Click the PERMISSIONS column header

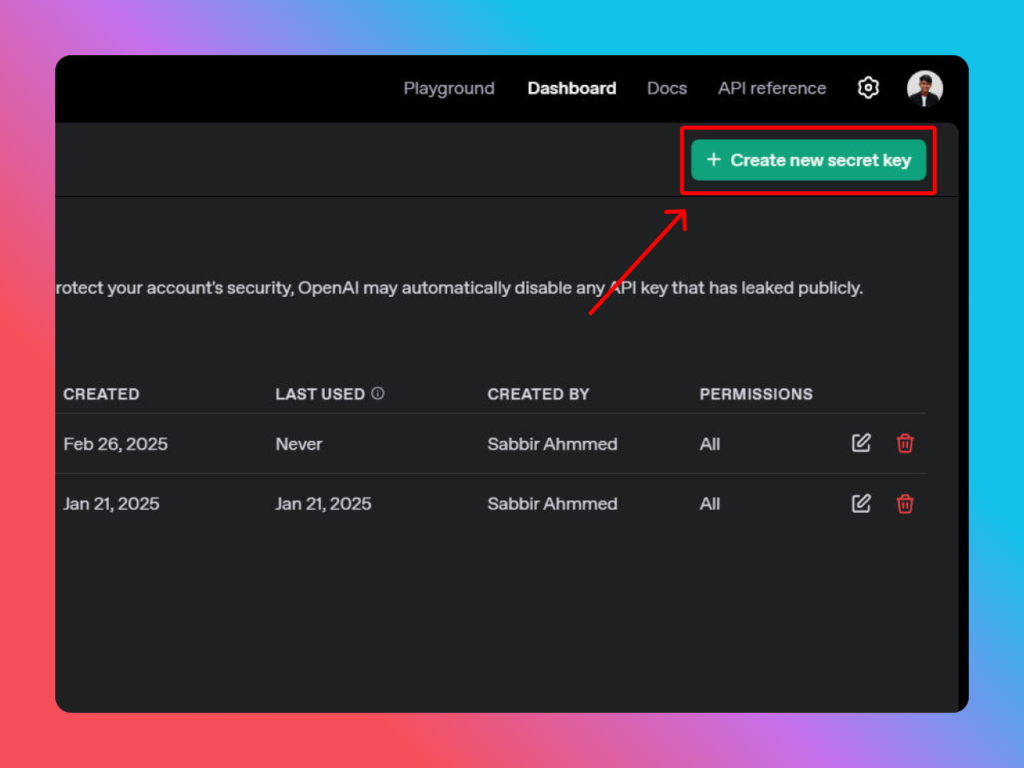[756, 394]
